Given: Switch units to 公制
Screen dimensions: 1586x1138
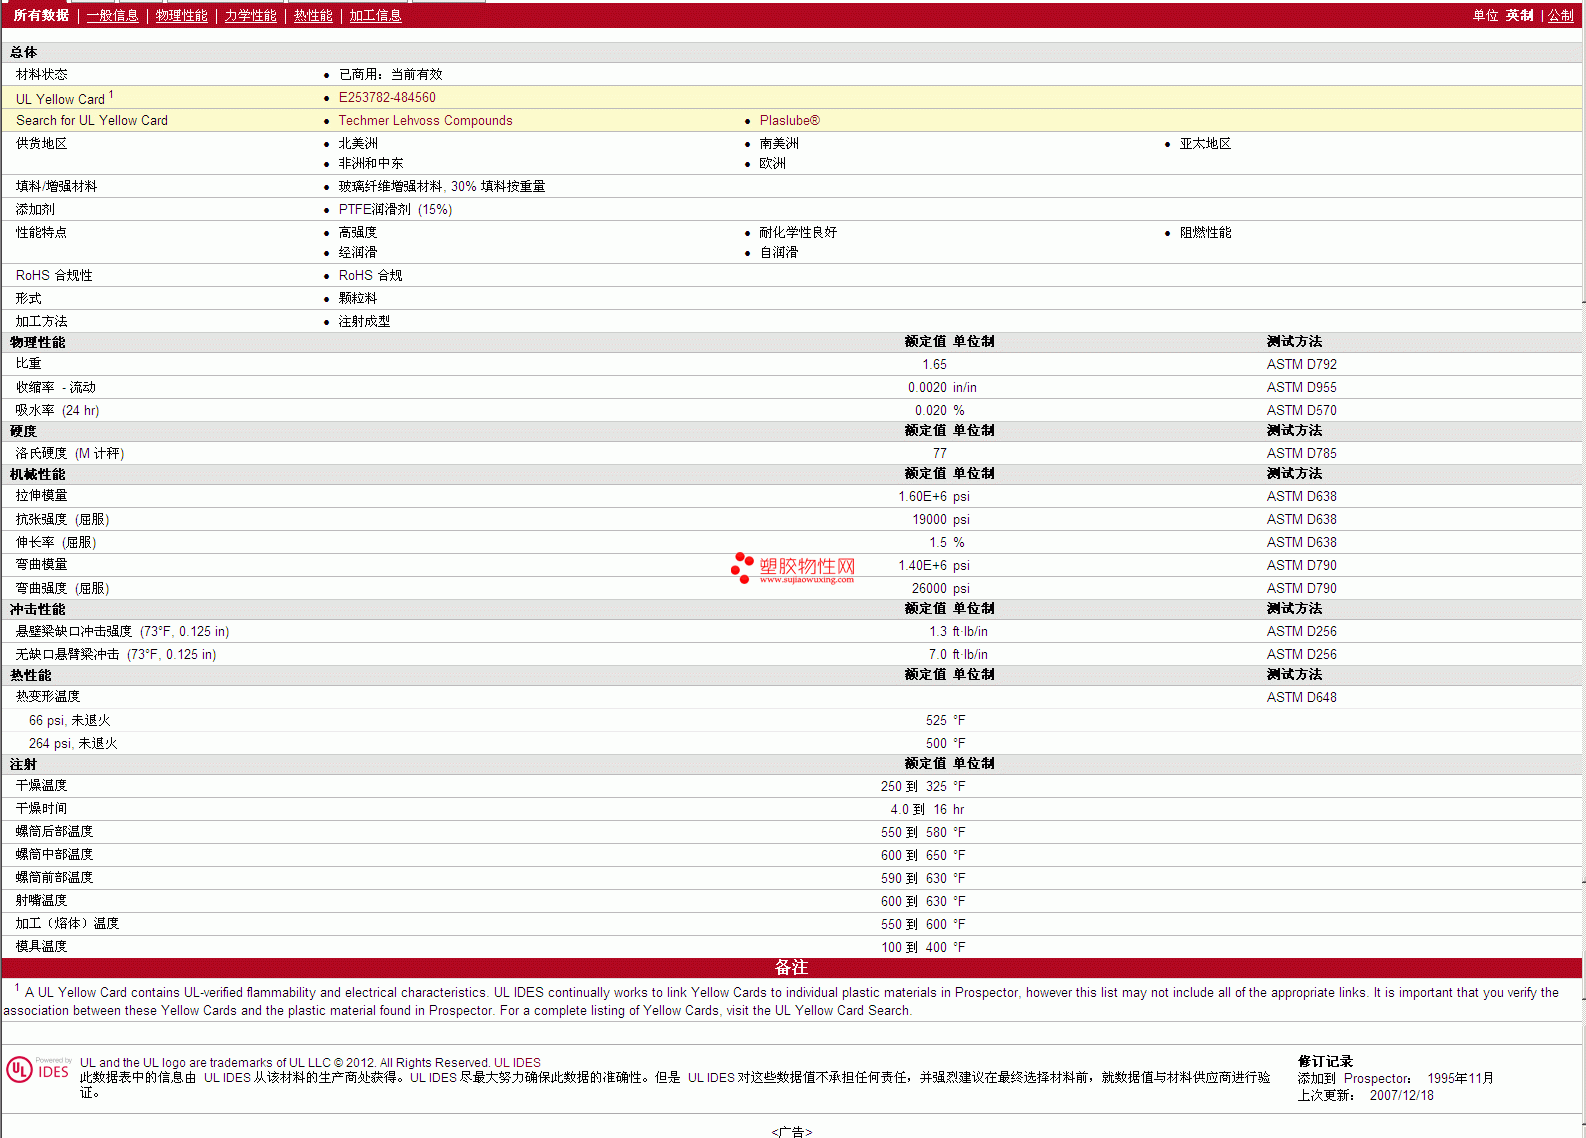Looking at the screenshot, I should (x=1561, y=16).
